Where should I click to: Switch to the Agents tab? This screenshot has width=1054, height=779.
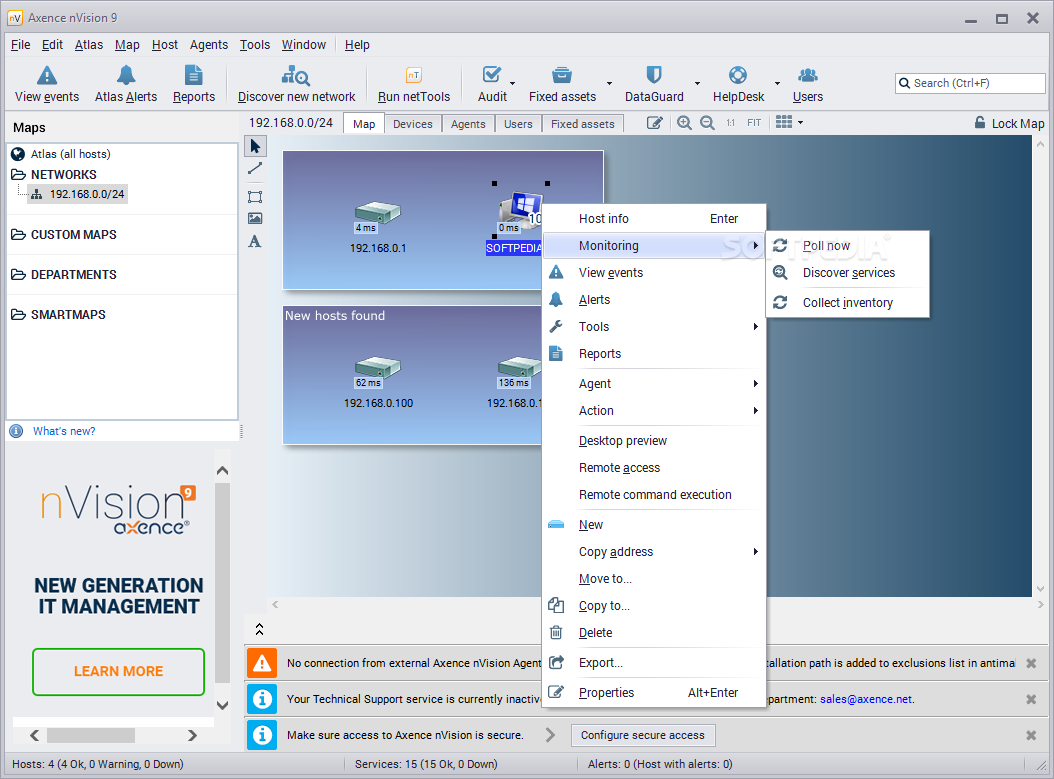coord(468,124)
